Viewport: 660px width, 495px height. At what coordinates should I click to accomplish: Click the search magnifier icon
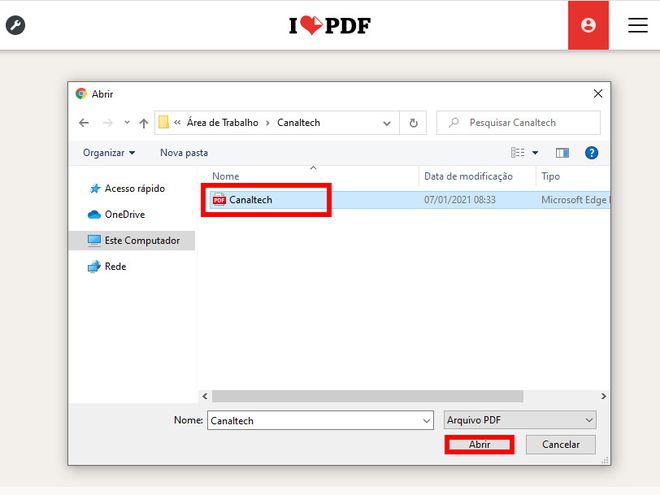[453, 122]
